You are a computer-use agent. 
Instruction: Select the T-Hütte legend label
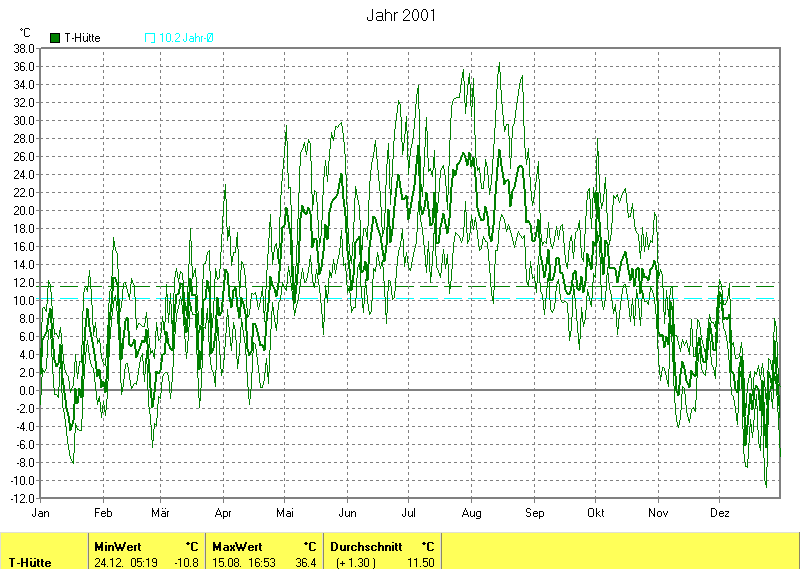coord(82,38)
